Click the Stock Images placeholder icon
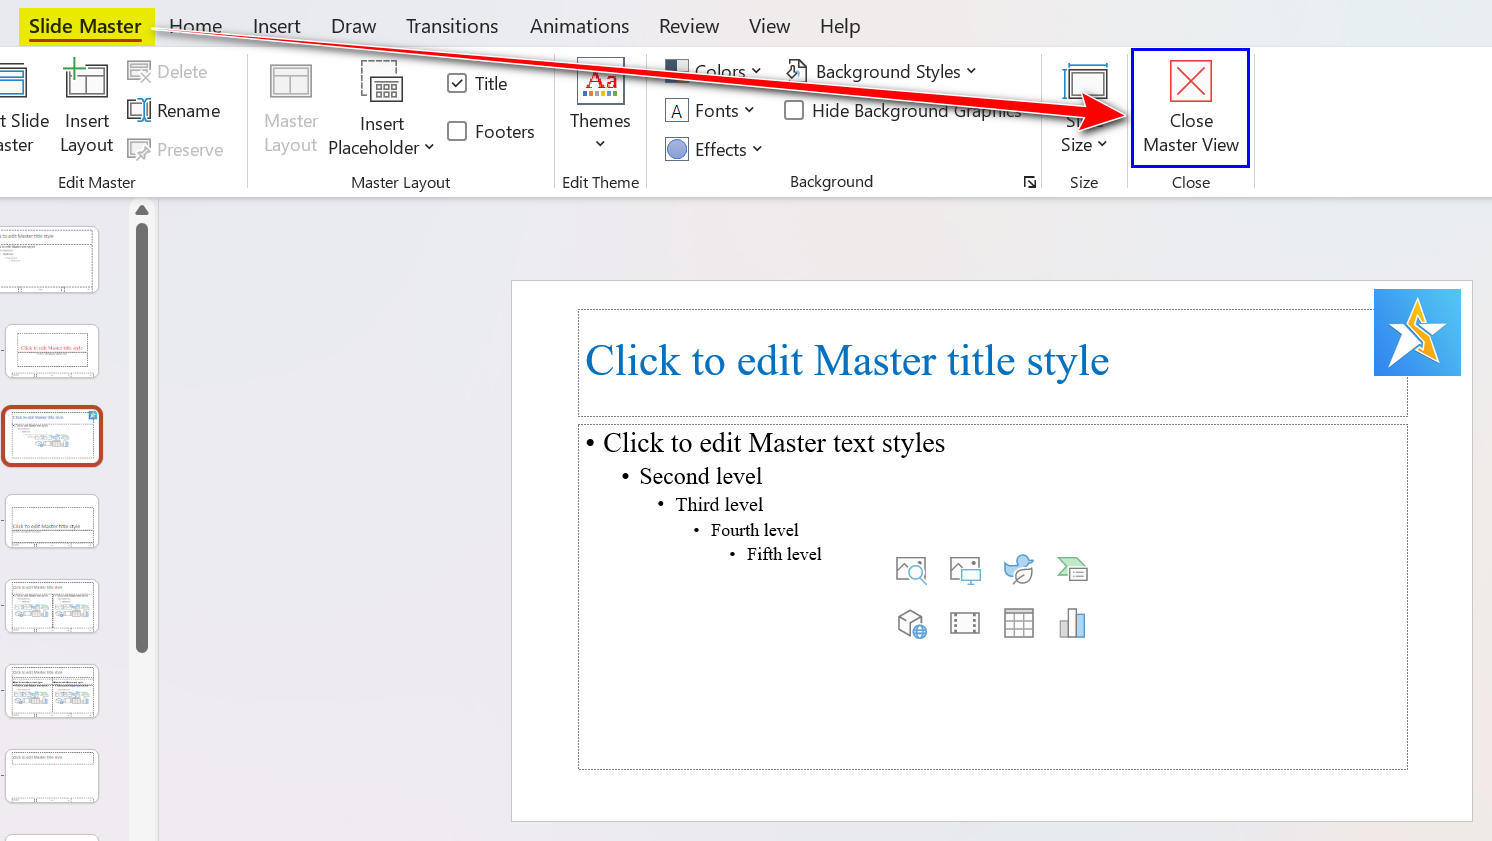Image resolution: width=1492 pixels, height=841 pixels. [x=911, y=570]
